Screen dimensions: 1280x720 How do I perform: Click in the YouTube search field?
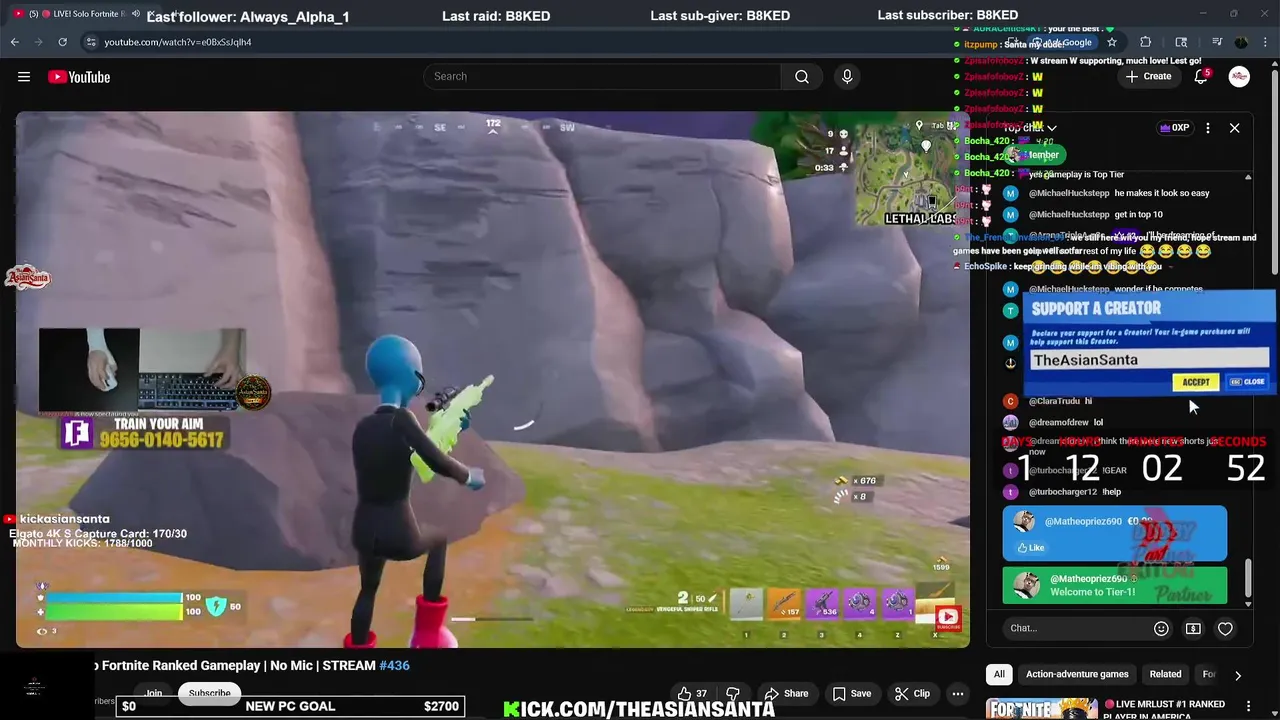click(x=603, y=77)
